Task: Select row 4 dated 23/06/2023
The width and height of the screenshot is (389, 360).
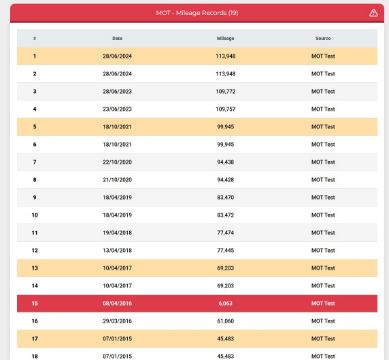Action: pos(197,109)
